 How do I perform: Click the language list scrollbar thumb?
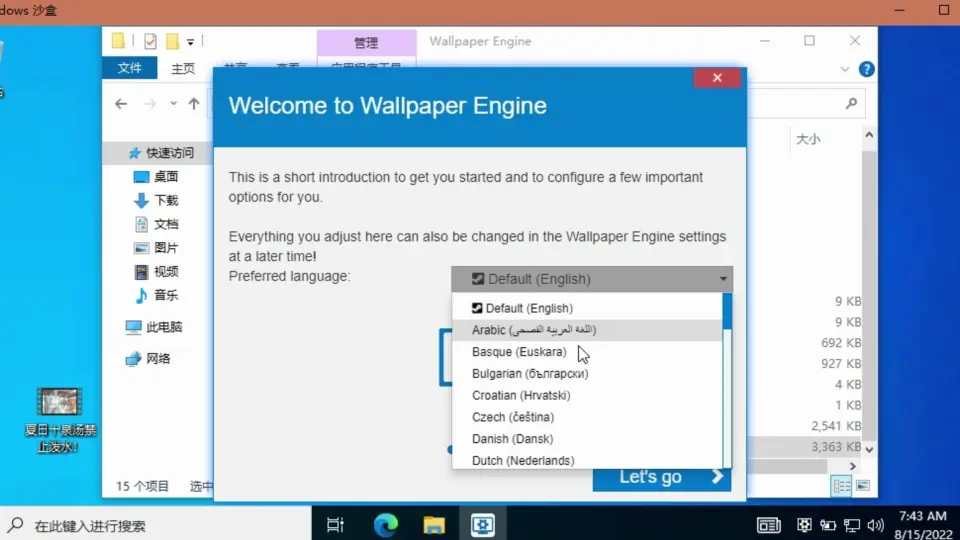(727, 311)
